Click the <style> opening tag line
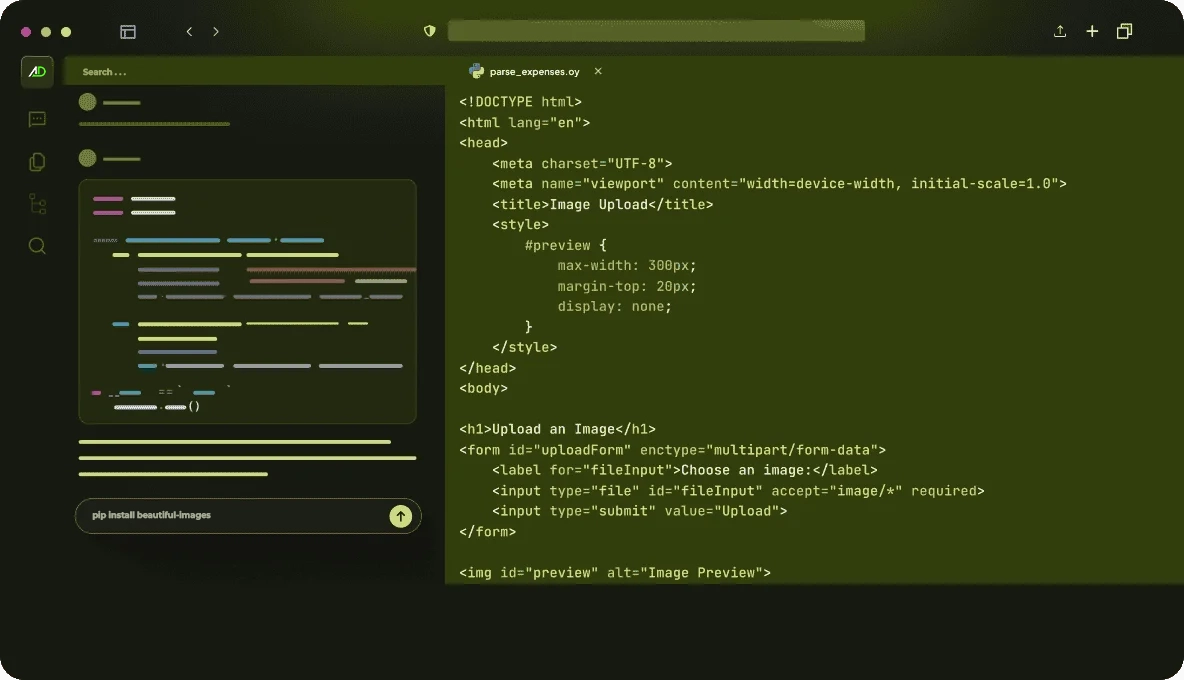The height and width of the screenshot is (680, 1184). click(x=520, y=225)
